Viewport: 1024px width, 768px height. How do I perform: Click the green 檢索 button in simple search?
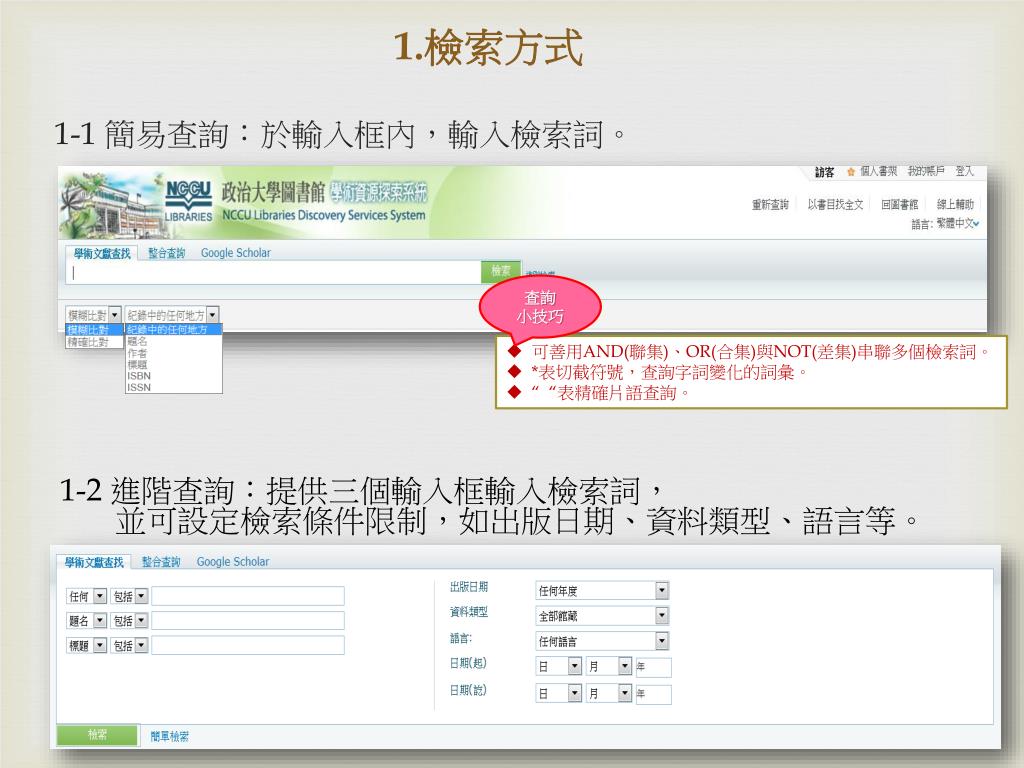tap(500, 271)
